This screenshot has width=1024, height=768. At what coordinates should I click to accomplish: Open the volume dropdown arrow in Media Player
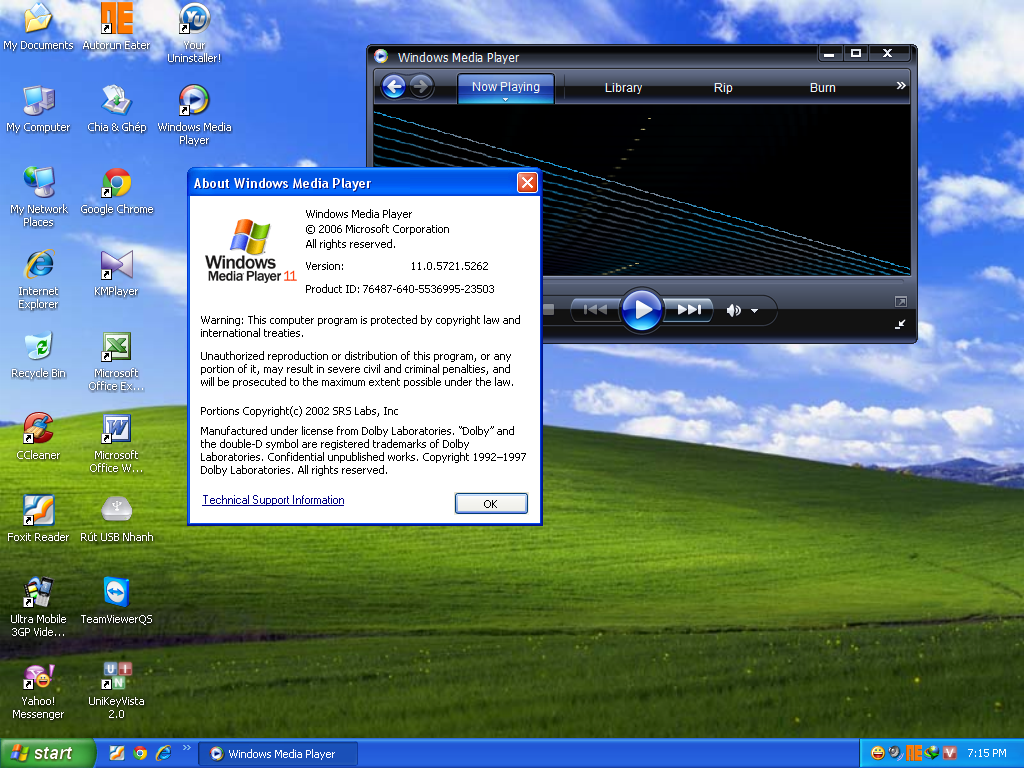pos(755,311)
